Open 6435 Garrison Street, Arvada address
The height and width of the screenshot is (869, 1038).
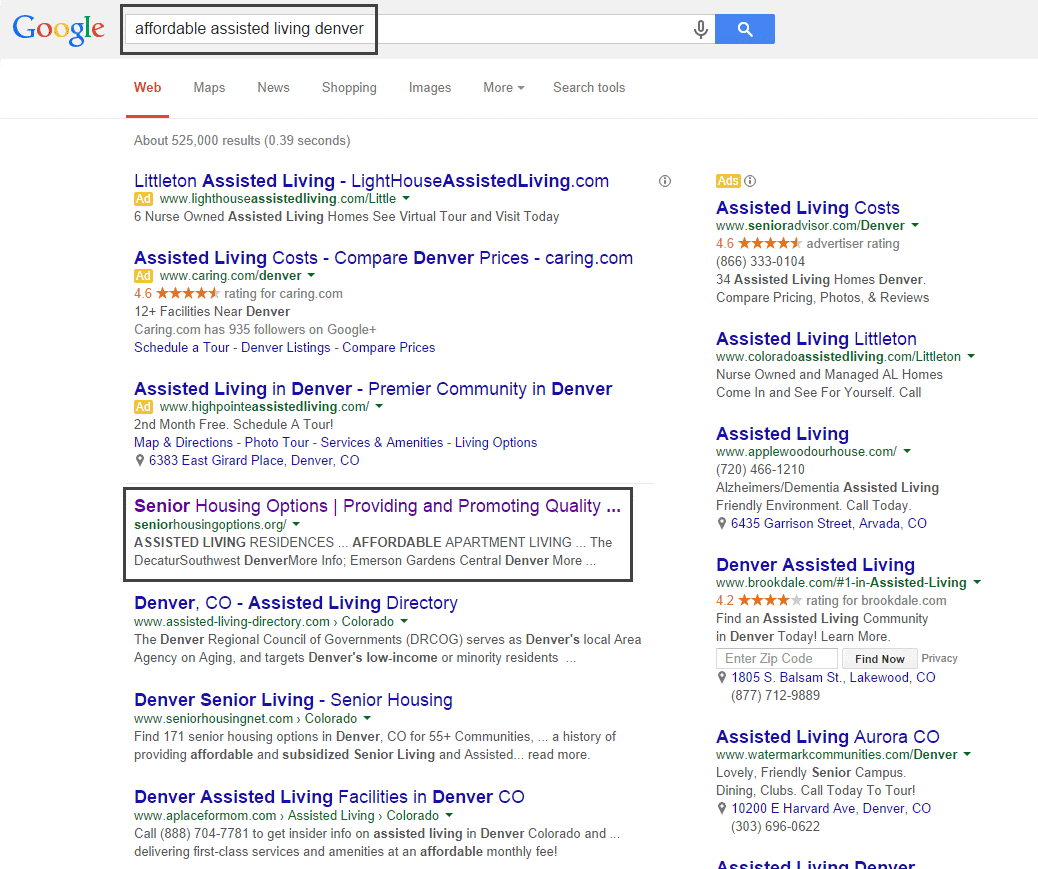click(829, 524)
